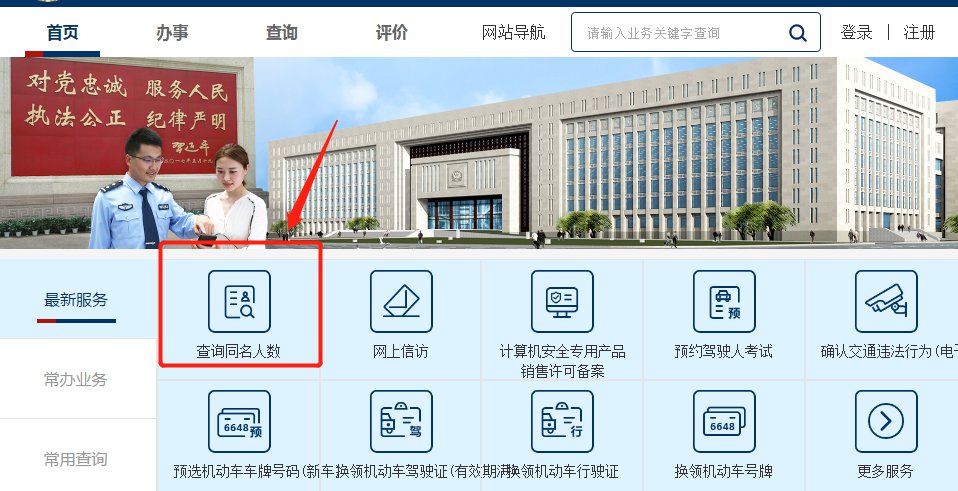Image resolution: width=958 pixels, height=491 pixels.
Task: Click the 注册 link
Action: tap(920, 32)
